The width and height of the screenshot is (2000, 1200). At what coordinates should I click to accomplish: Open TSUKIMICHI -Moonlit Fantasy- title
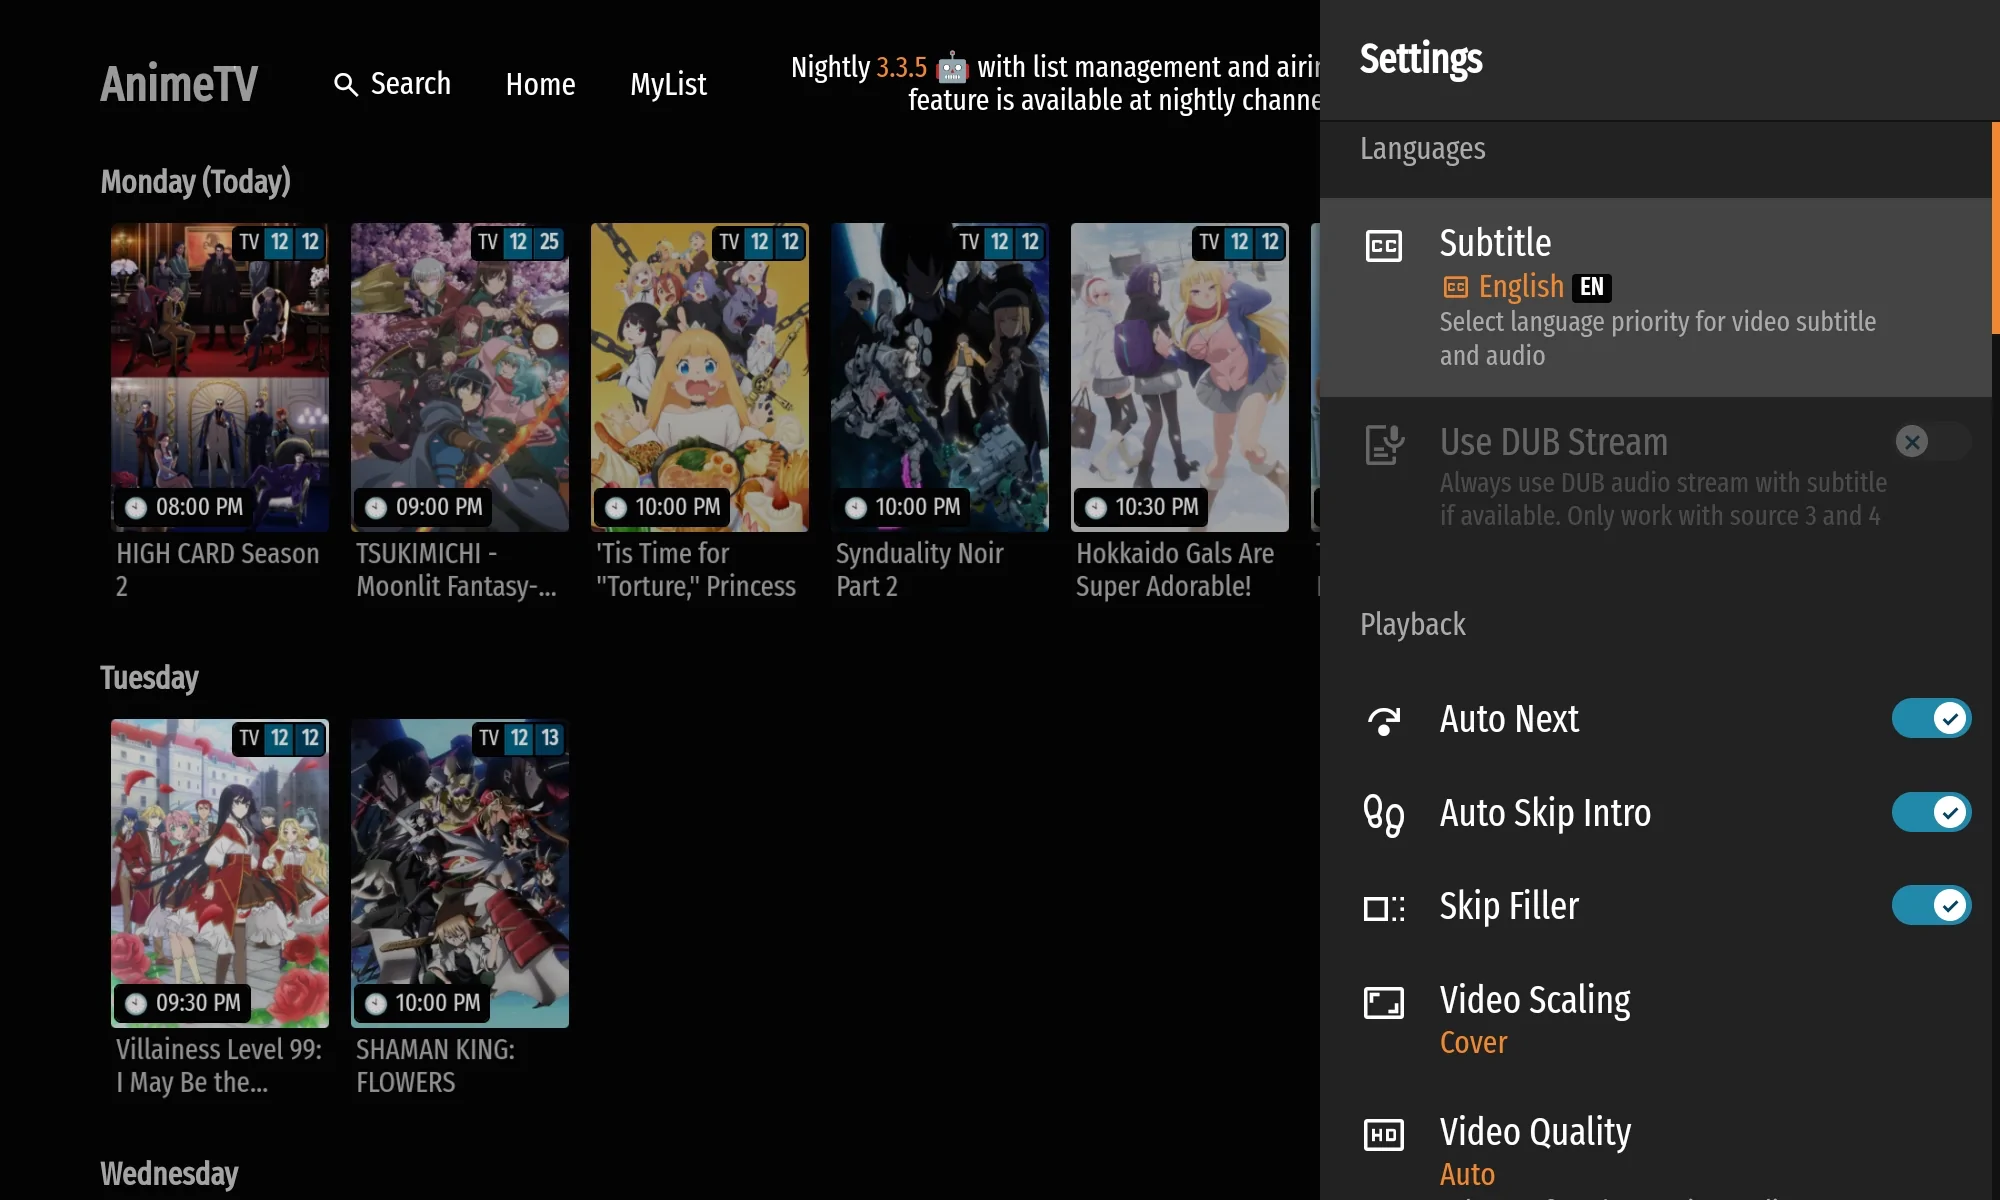(457, 570)
